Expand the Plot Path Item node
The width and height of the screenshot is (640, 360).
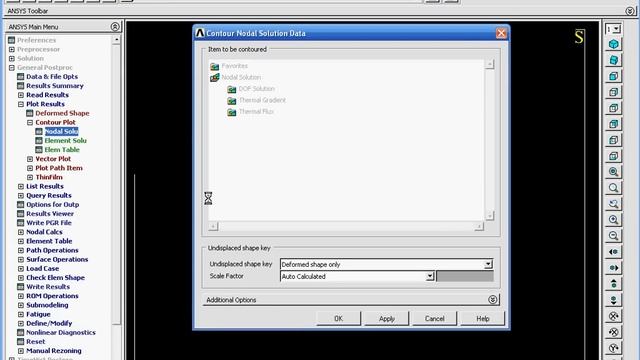click(x=30, y=168)
